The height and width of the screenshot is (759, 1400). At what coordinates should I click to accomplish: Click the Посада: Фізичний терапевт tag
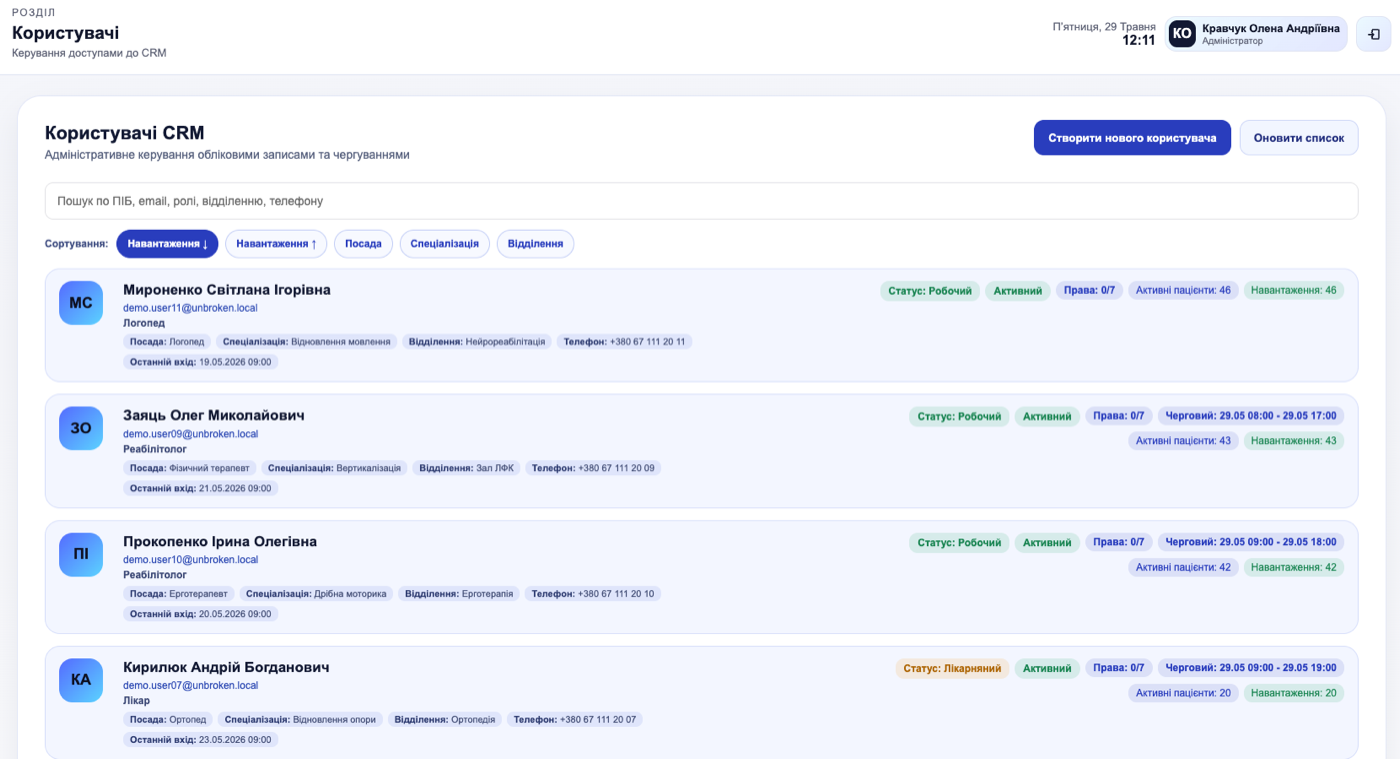[x=190, y=468]
